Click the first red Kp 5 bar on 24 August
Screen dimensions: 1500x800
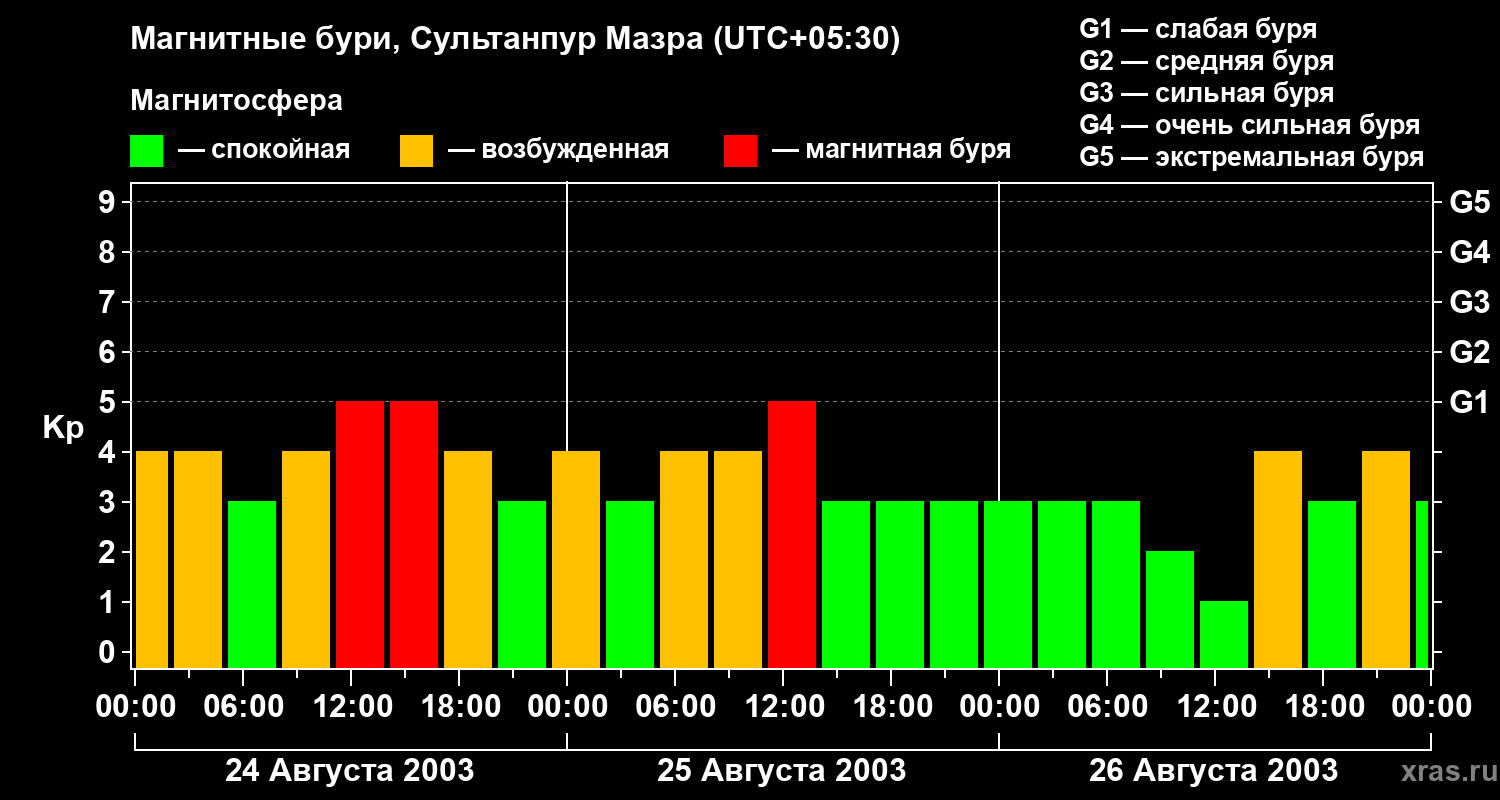tap(360, 534)
